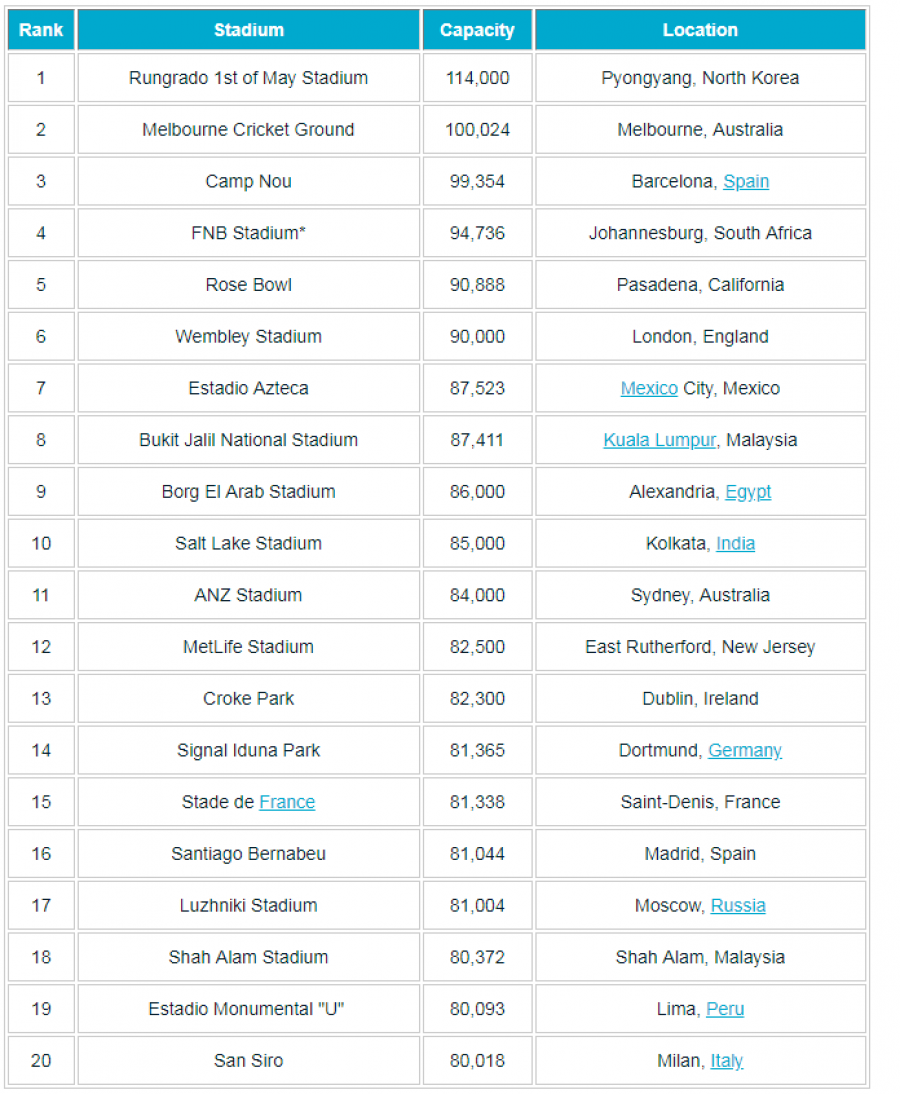
Task: Click the Santiago Bernabeu cell
Action: (249, 854)
